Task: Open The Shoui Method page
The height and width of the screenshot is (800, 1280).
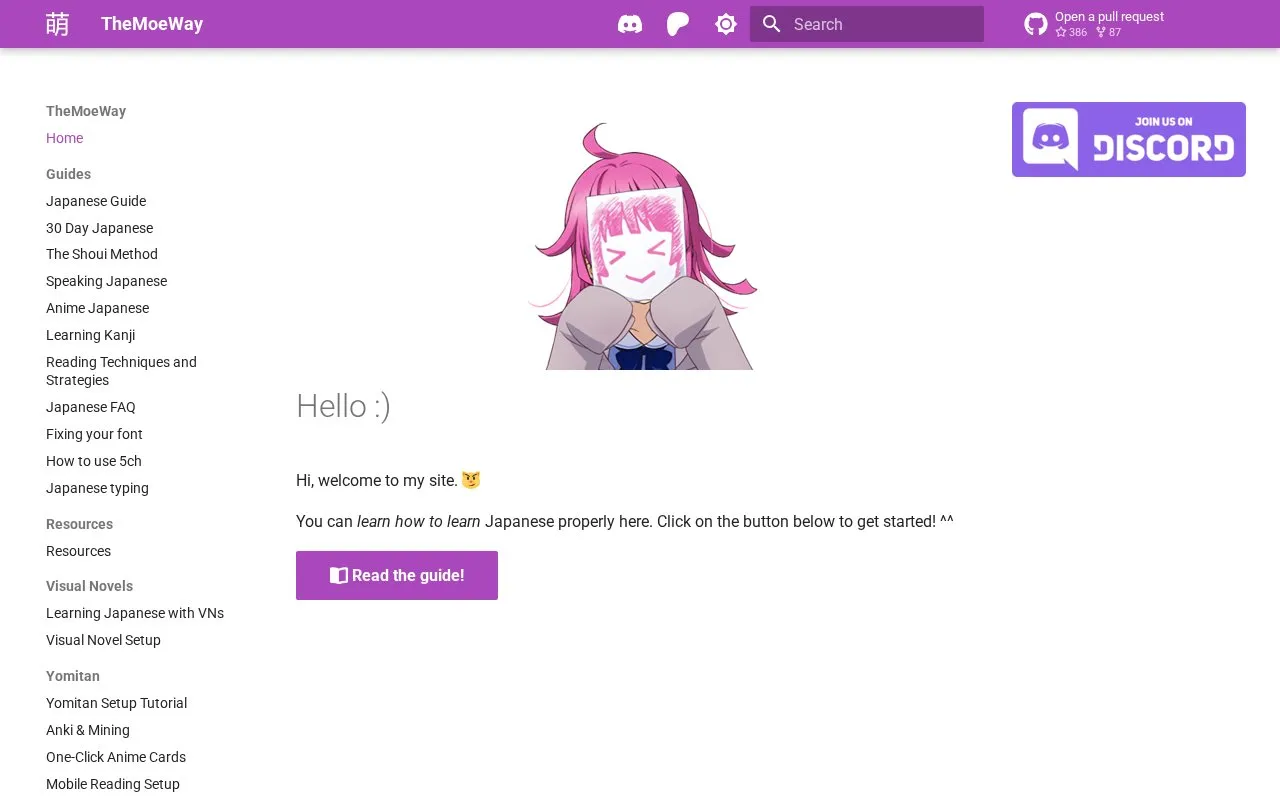Action: [102, 254]
